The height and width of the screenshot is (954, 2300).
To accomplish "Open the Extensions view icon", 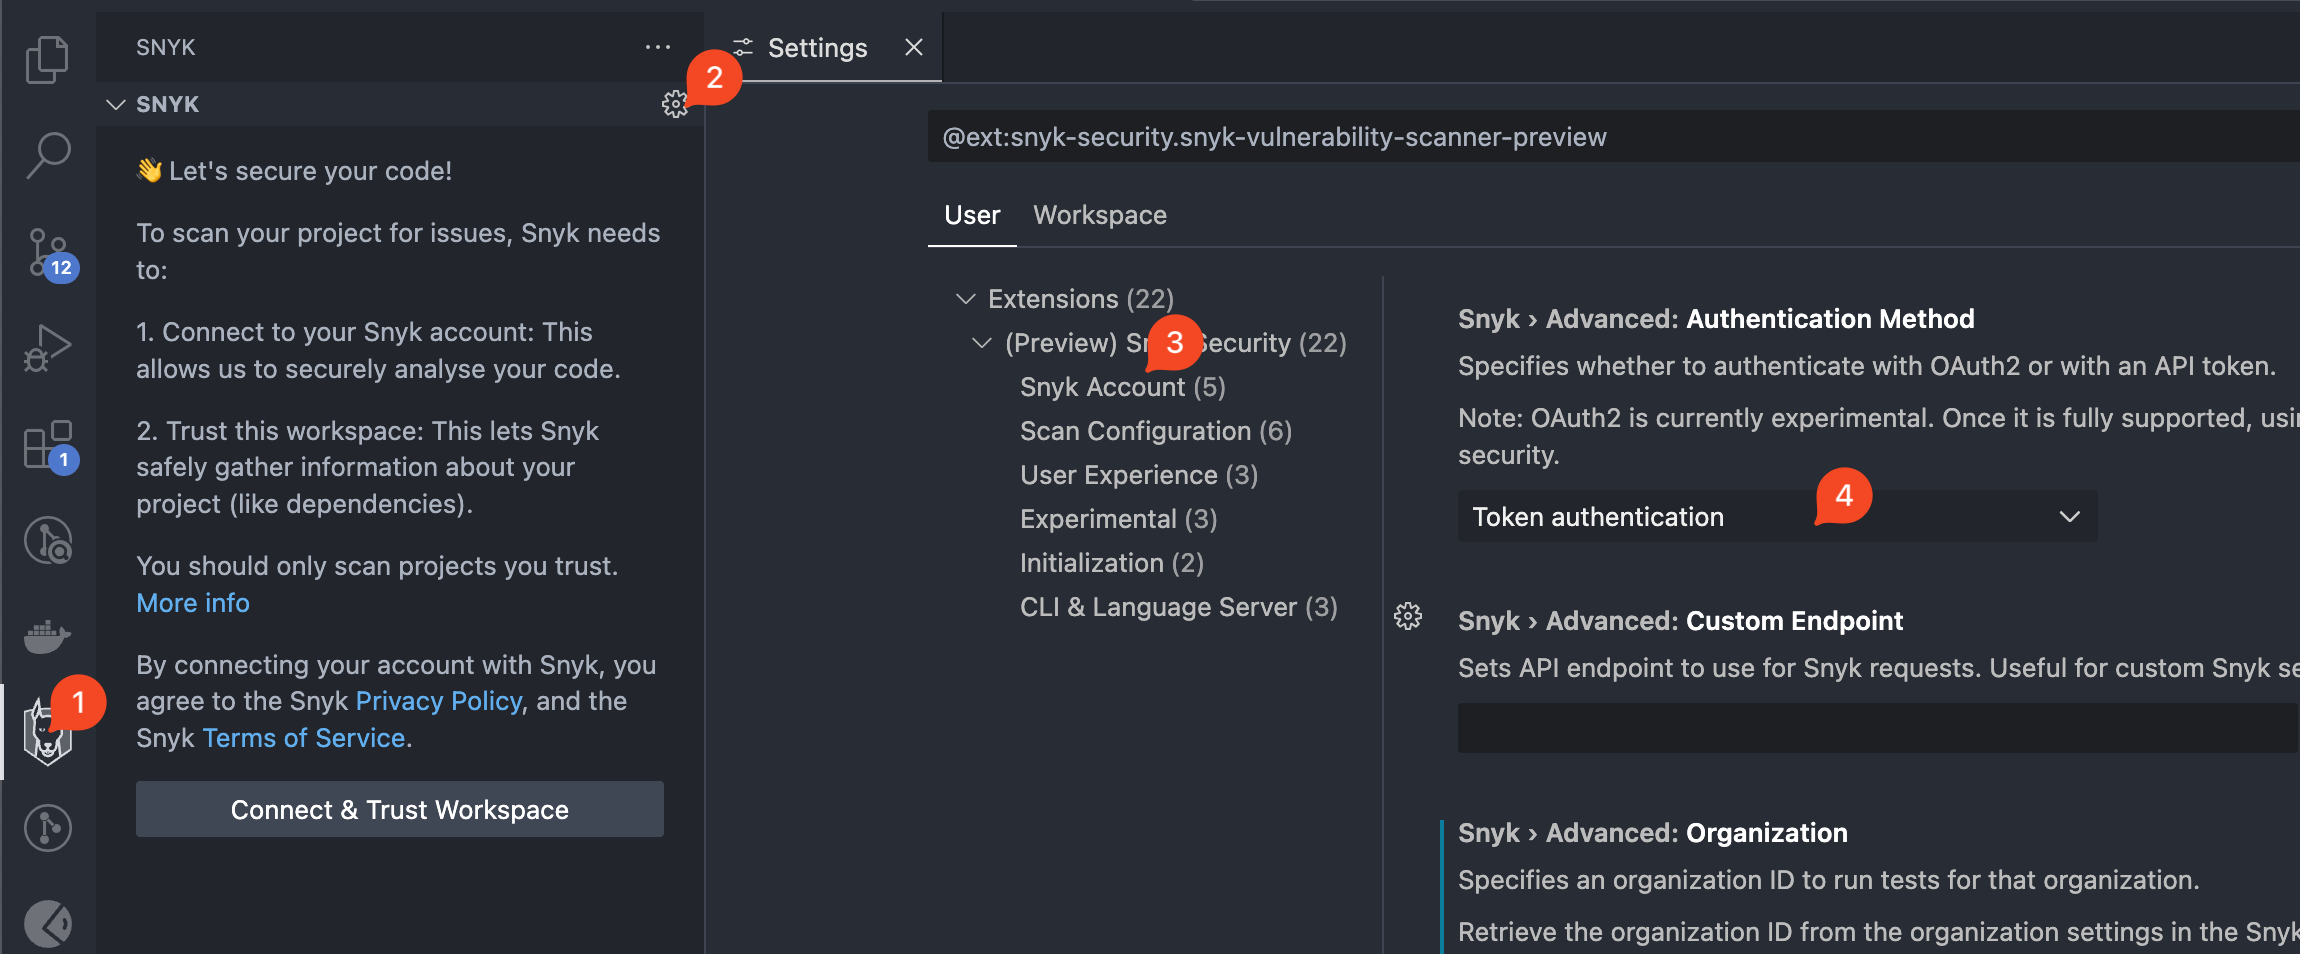I will pyautogui.click(x=47, y=445).
